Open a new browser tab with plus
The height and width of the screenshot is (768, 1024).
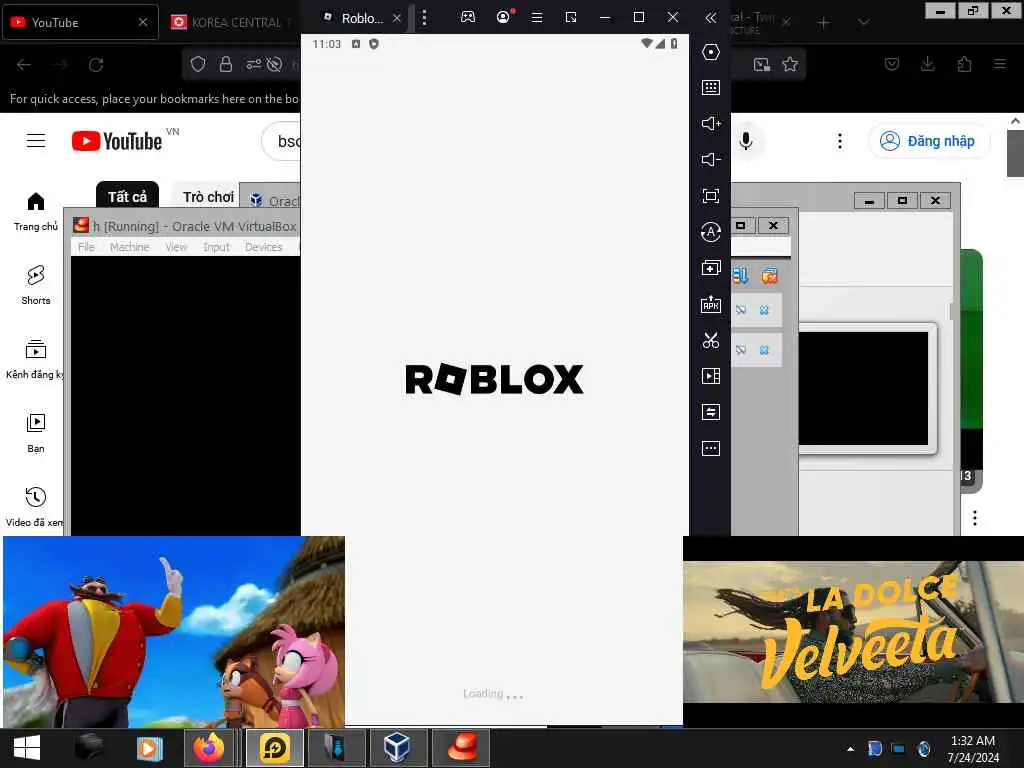[824, 23]
